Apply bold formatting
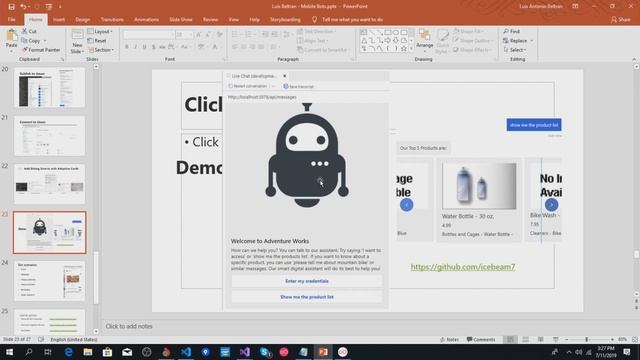The image size is (640, 360). (127, 47)
